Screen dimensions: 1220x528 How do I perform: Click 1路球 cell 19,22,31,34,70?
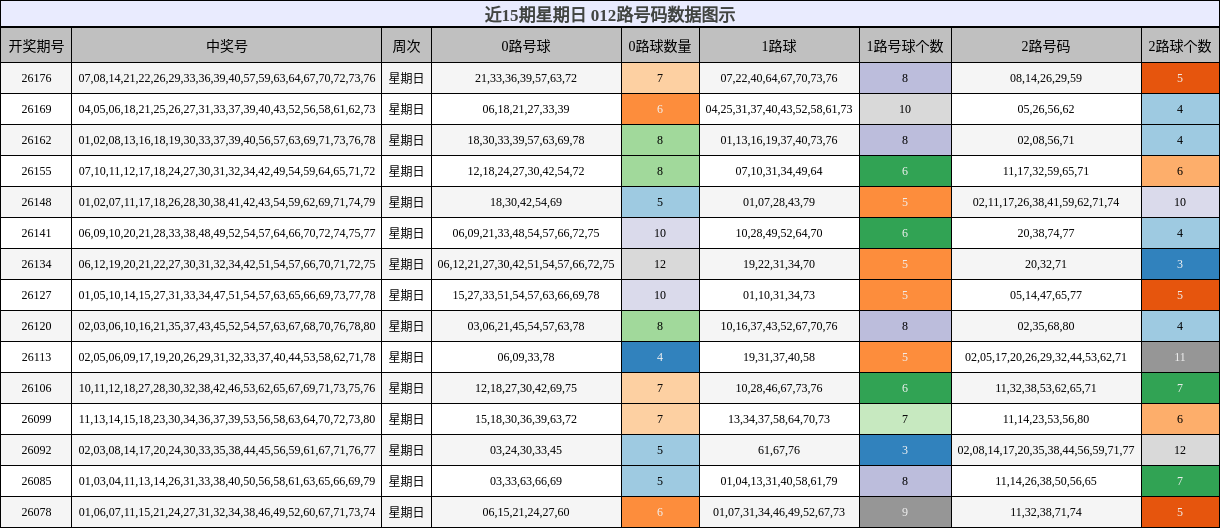[x=779, y=264]
